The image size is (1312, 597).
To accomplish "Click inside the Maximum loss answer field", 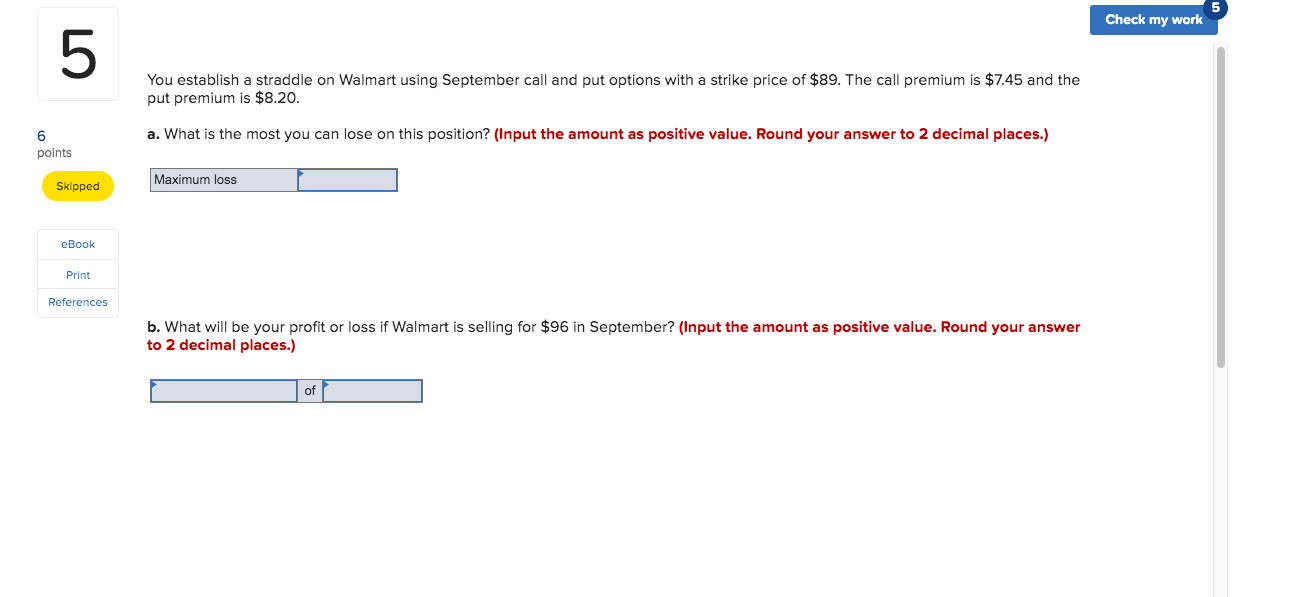I will pyautogui.click(x=347, y=180).
